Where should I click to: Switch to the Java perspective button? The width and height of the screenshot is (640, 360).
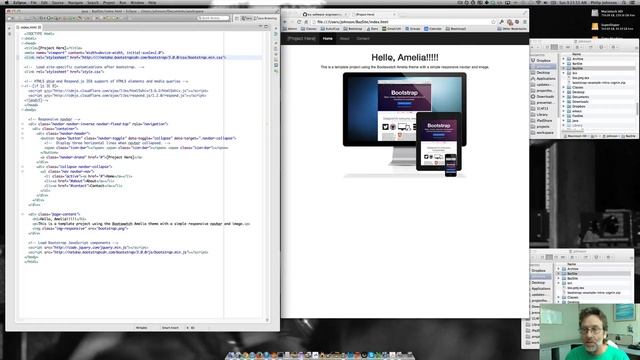(247, 18)
